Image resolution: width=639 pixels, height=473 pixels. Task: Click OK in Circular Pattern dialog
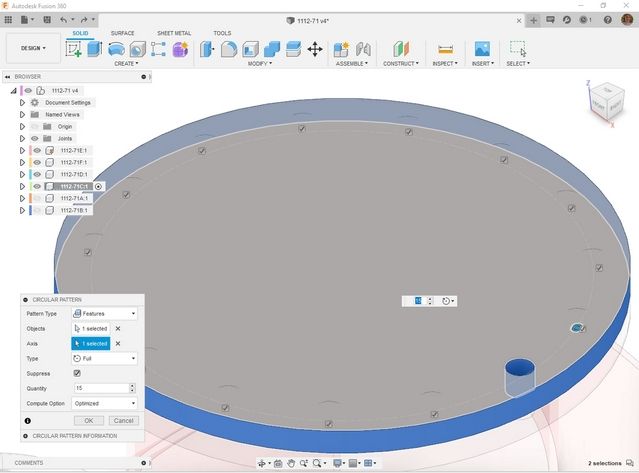click(x=89, y=420)
